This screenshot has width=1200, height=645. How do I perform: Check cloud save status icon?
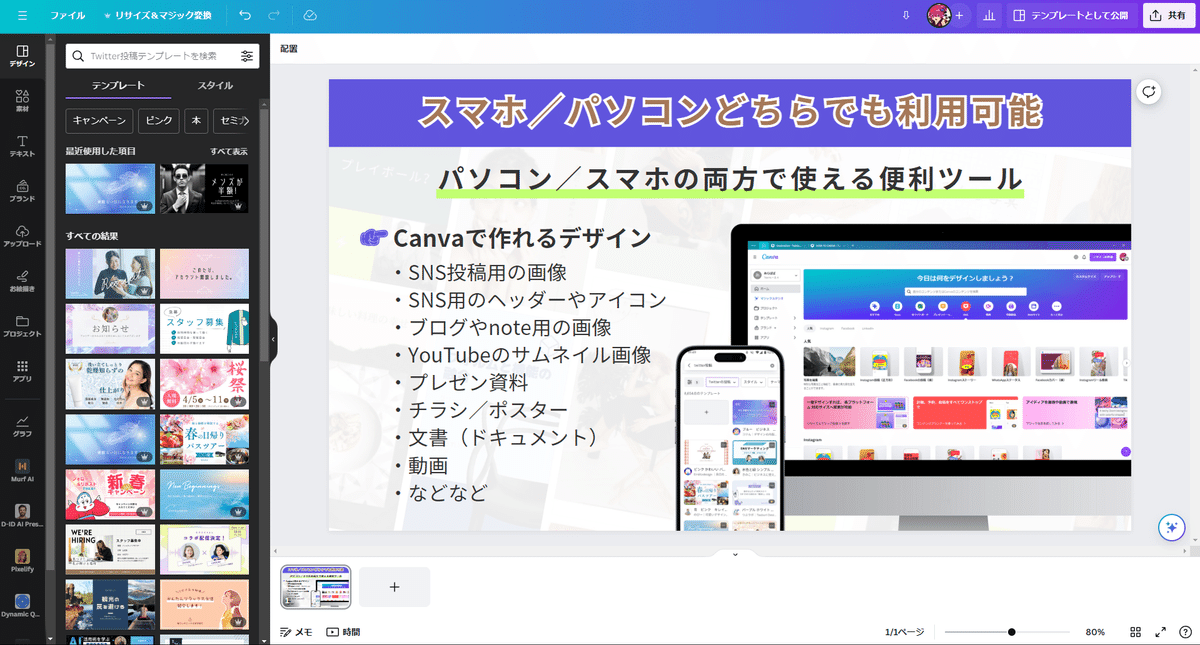pos(310,16)
